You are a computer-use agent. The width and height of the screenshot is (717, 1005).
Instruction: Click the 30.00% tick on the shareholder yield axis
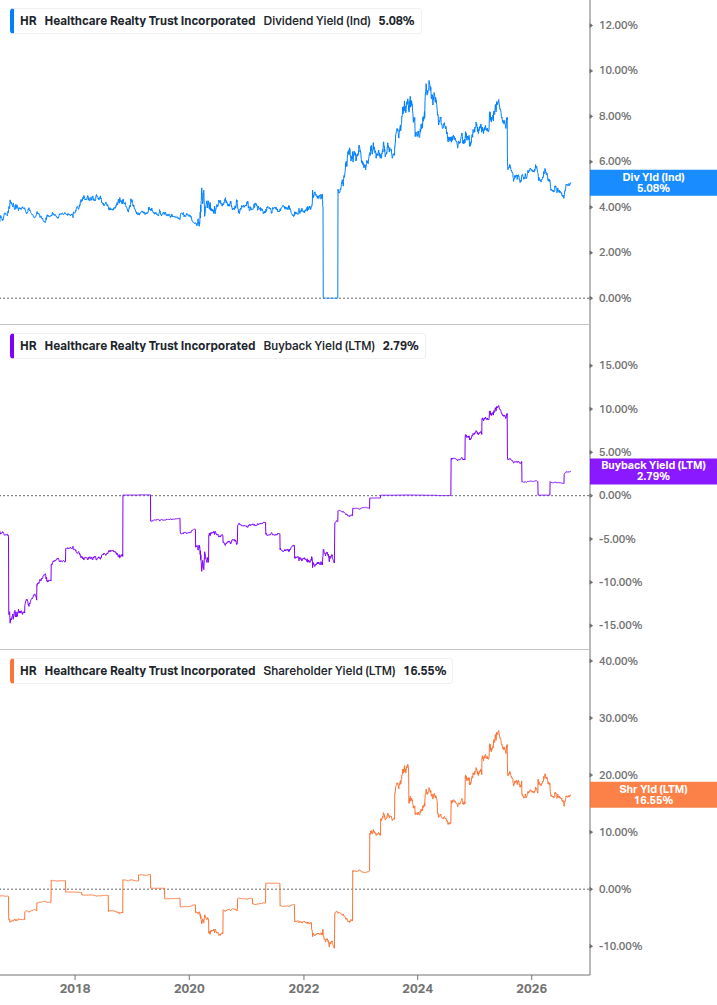[618, 718]
